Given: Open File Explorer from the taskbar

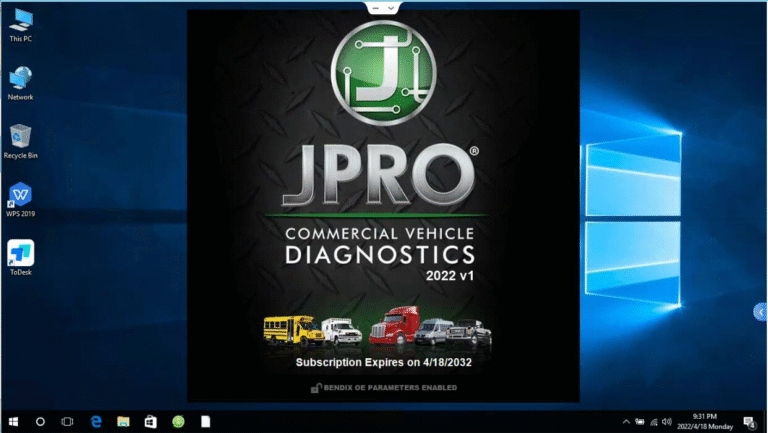Looking at the screenshot, I should [x=123, y=422].
